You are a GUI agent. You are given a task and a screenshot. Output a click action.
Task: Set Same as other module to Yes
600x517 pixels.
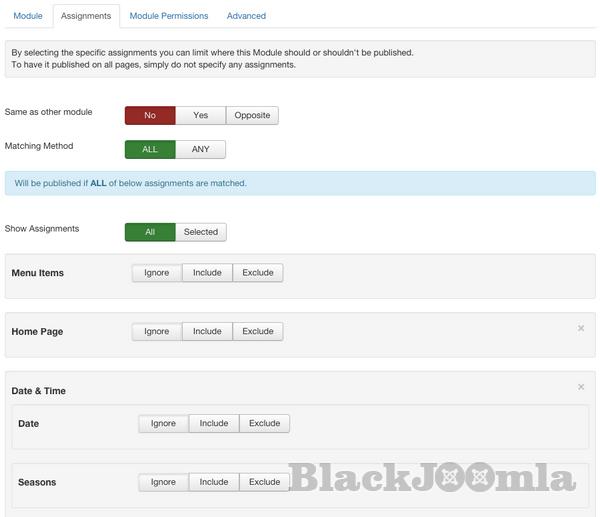(x=200, y=115)
